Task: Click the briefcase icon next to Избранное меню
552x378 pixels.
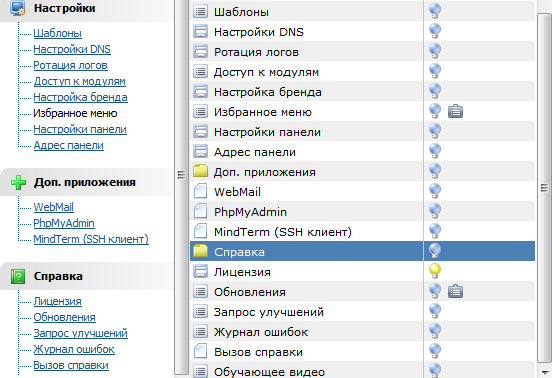Action: 455,112
